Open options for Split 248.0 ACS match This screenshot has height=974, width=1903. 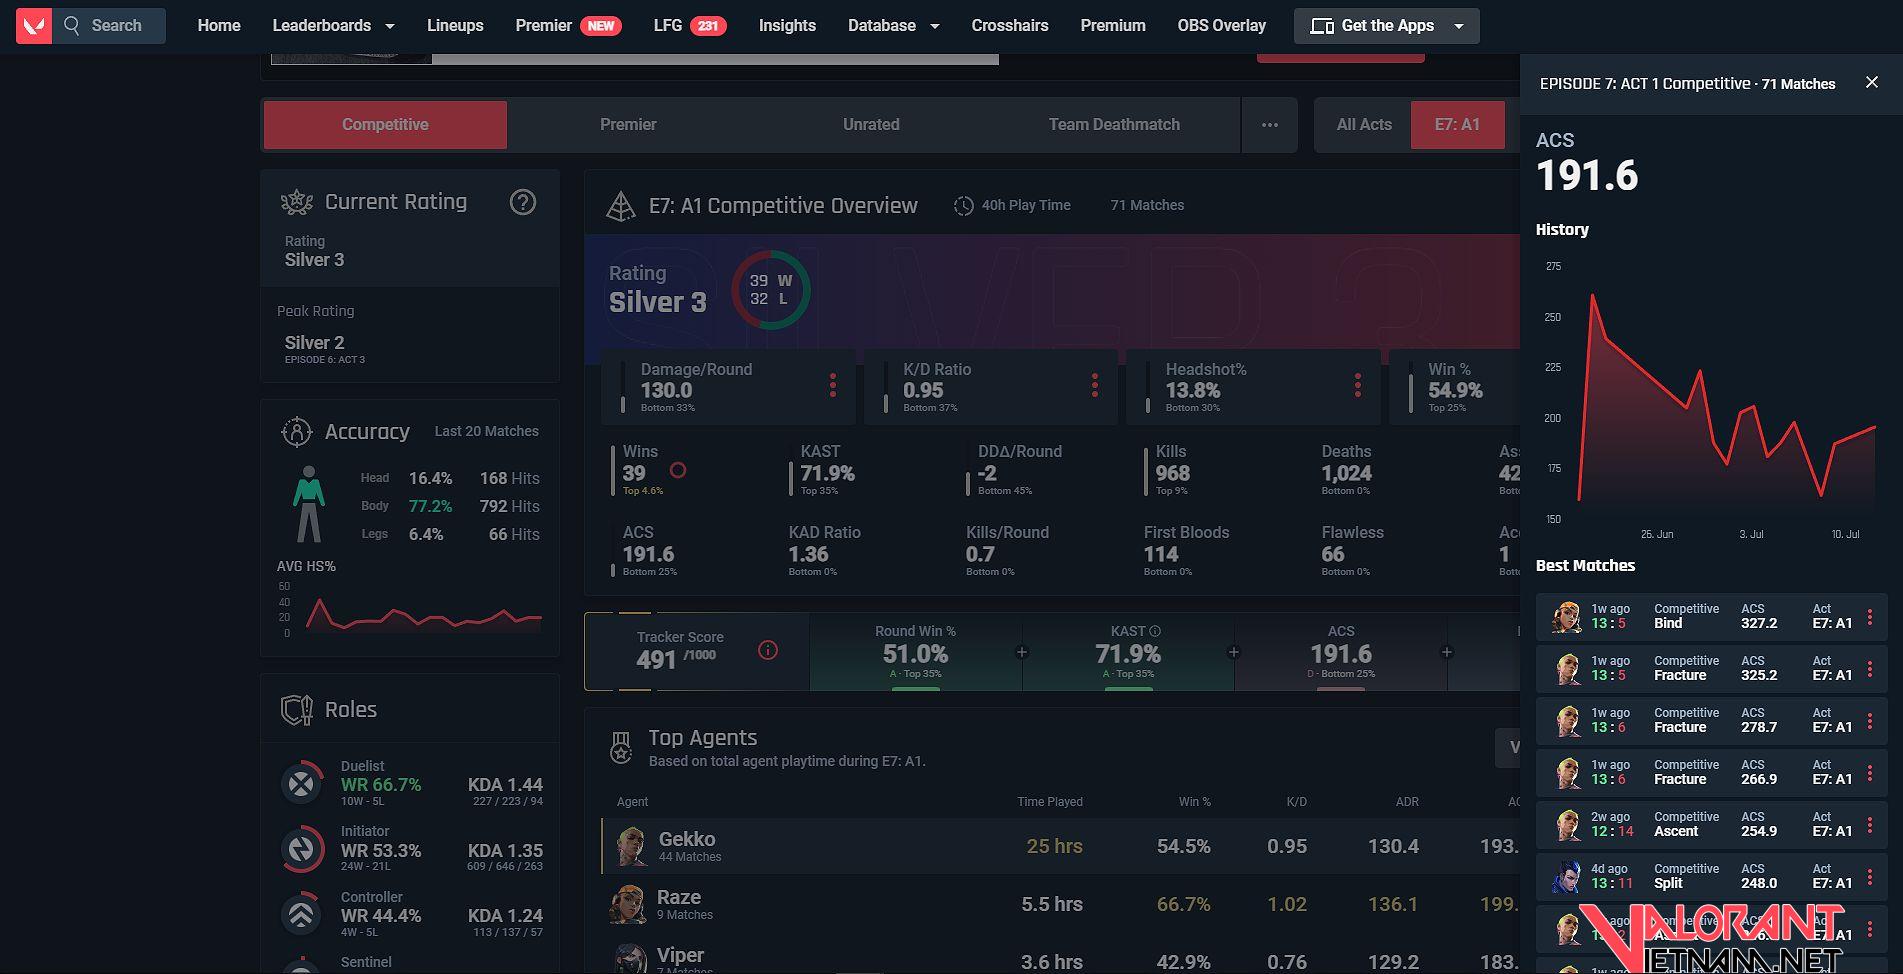point(1870,876)
